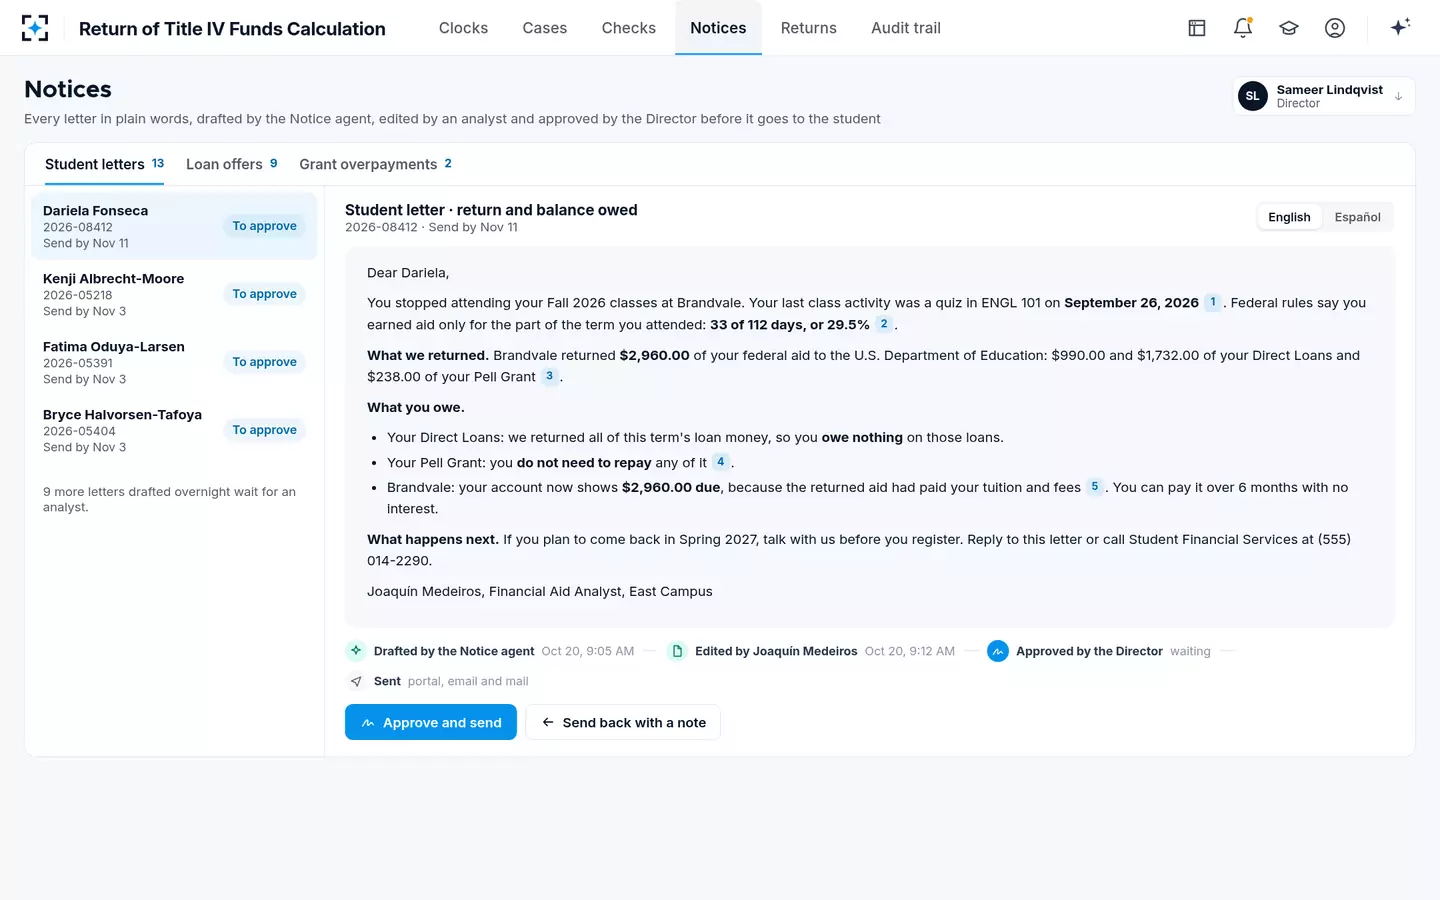Switch to the Loan offers tab
Image resolution: width=1440 pixels, height=900 pixels.
[x=231, y=164]
